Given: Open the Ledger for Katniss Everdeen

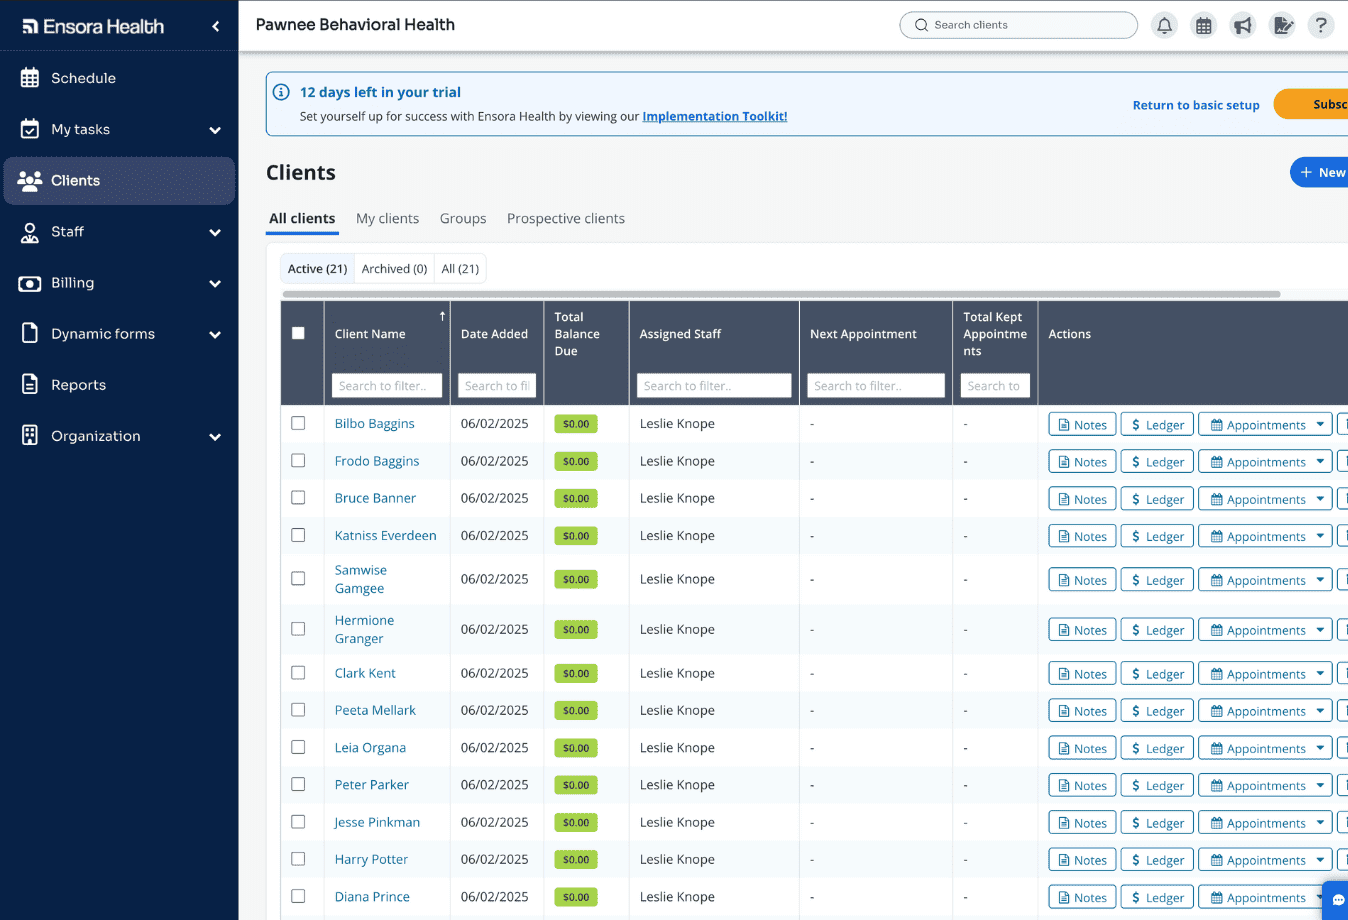Looking at the screenshot, I should coord(1156,535).
